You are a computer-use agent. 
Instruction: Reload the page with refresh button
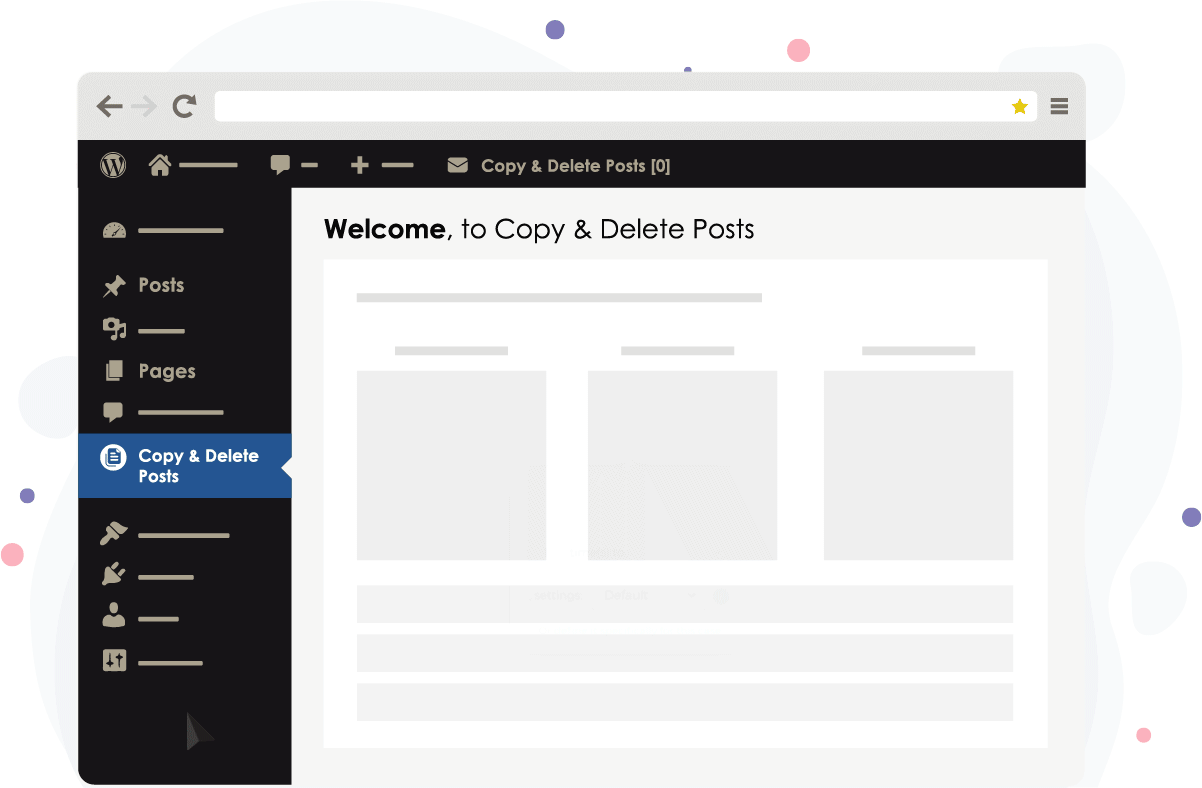(184, 106)
